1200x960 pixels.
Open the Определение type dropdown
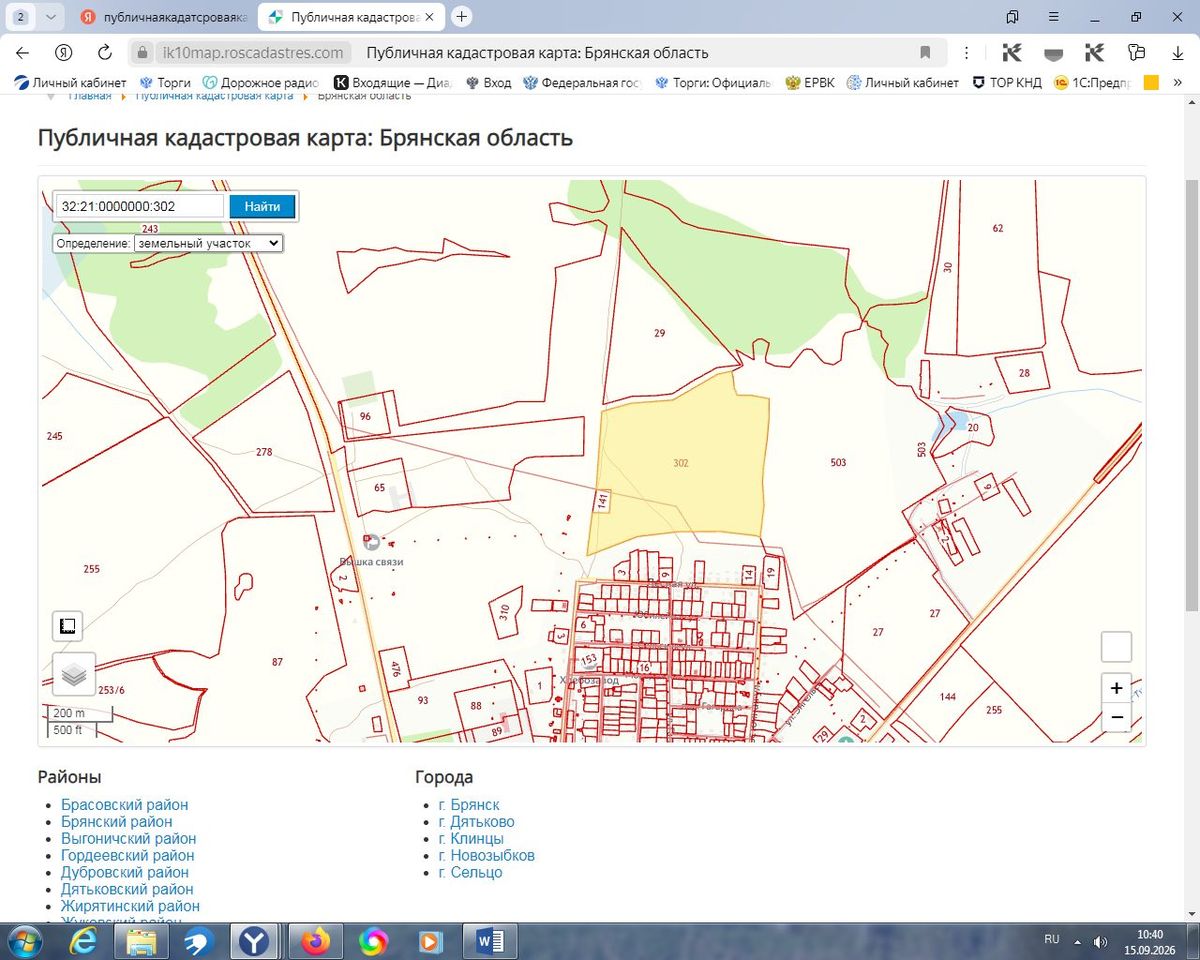click(208, 243)
